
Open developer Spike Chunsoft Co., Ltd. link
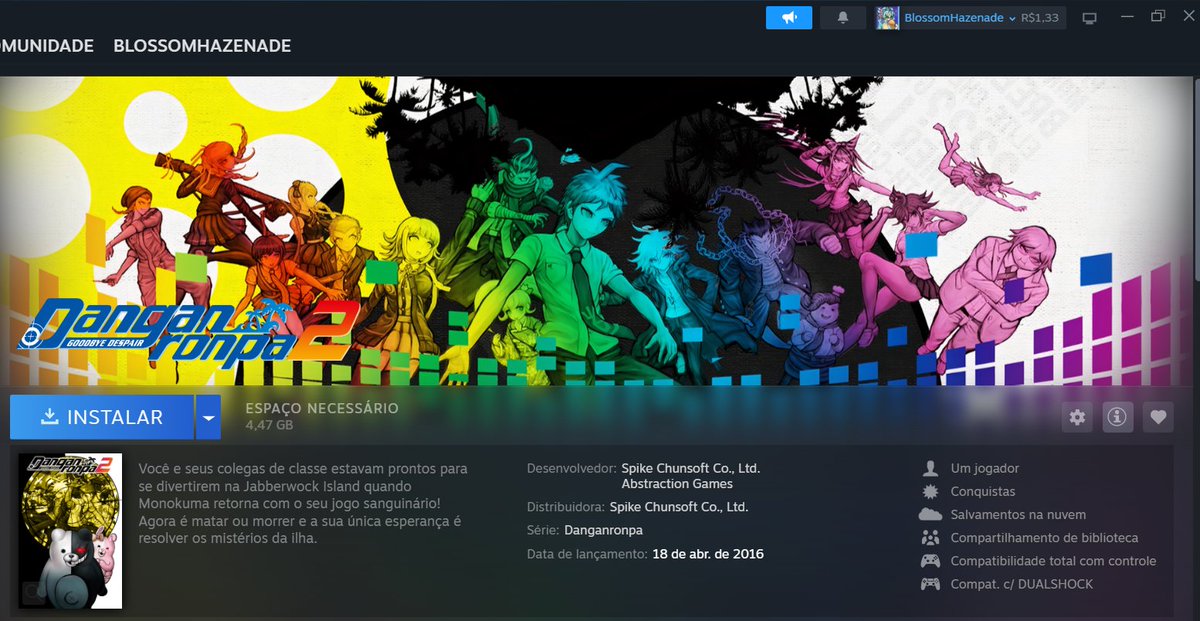[691, 468]
